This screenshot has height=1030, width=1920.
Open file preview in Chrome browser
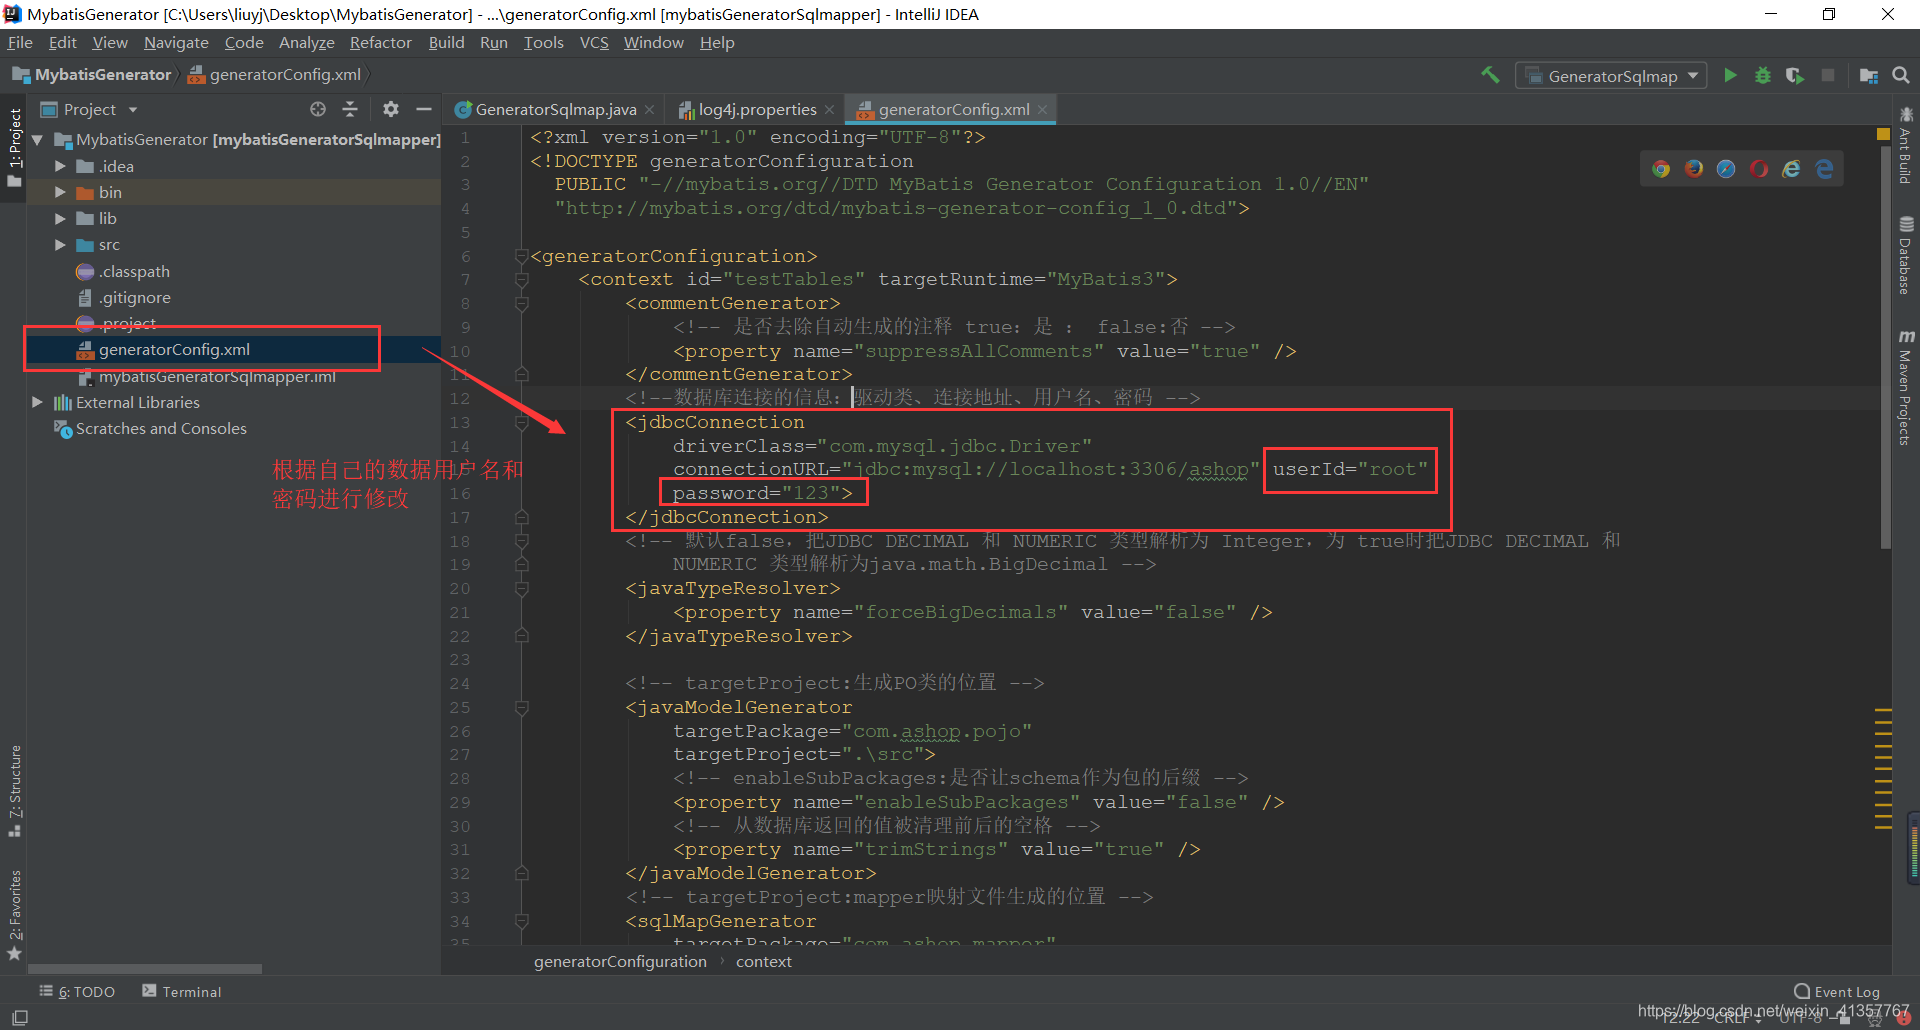[1661, 169]
